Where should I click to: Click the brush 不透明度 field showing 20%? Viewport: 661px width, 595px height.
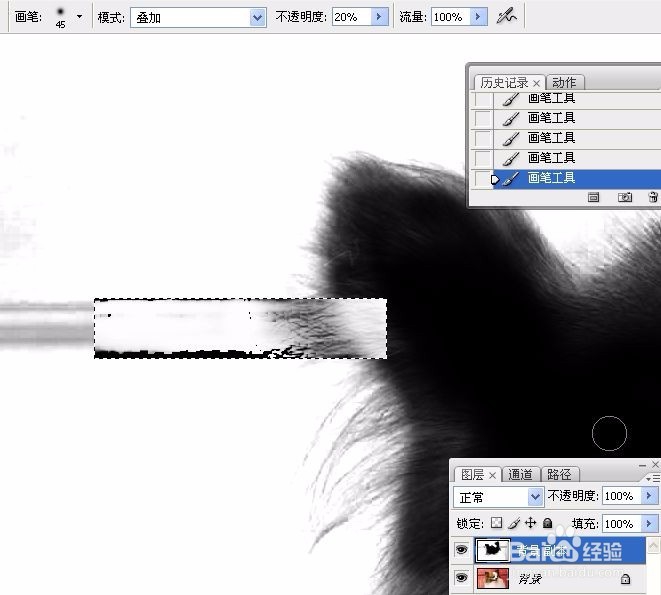point(351,17)
